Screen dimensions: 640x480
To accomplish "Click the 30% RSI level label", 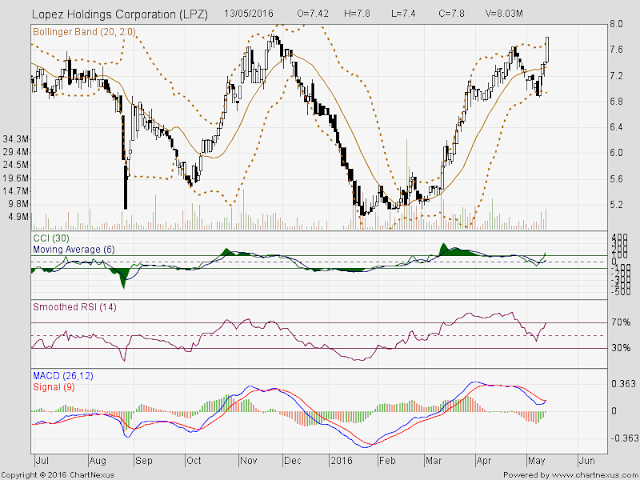I will click(x=621, y=348).
